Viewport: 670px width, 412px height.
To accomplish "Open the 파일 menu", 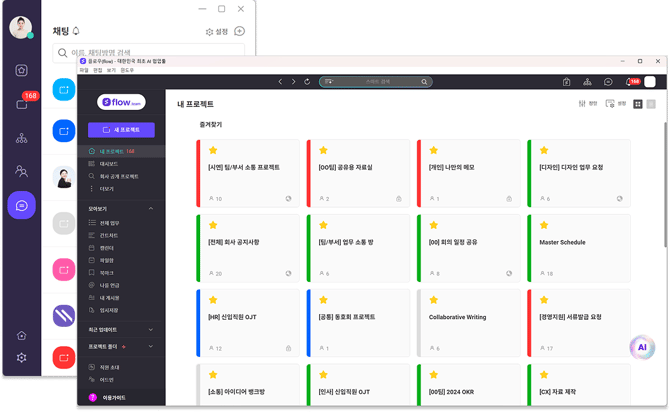I will click(84, 70).
